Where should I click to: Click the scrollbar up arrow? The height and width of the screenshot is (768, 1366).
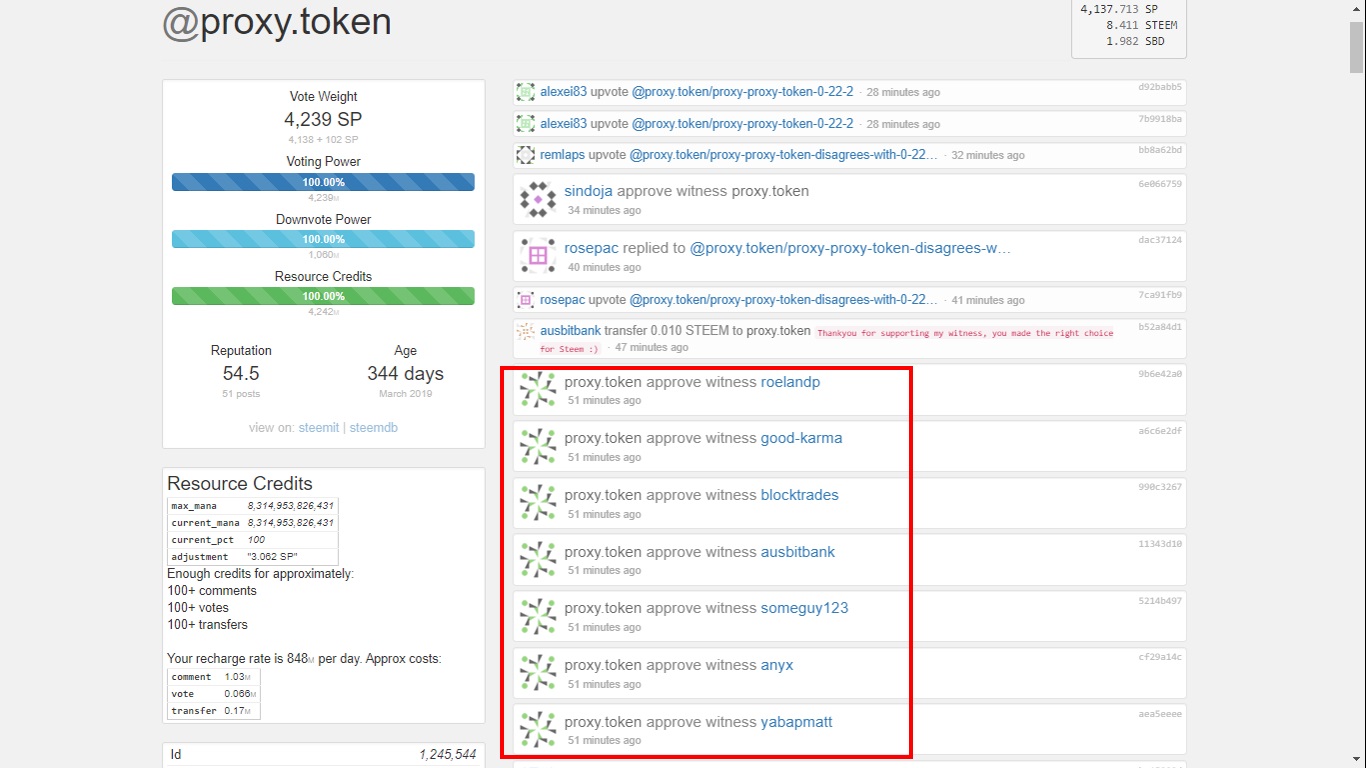pyautogui.click(x=1357, y=8)
